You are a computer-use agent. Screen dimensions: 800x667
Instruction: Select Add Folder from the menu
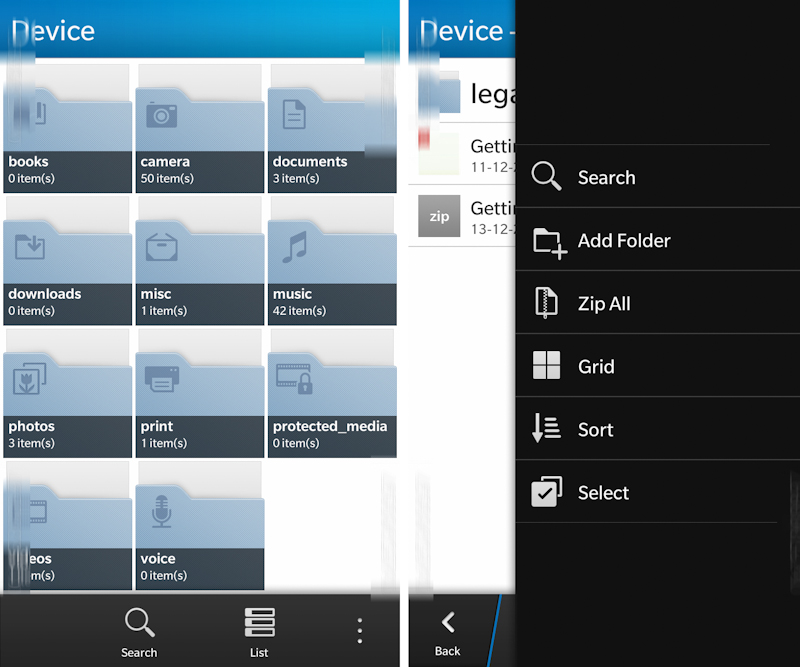[x=622, y=241]
